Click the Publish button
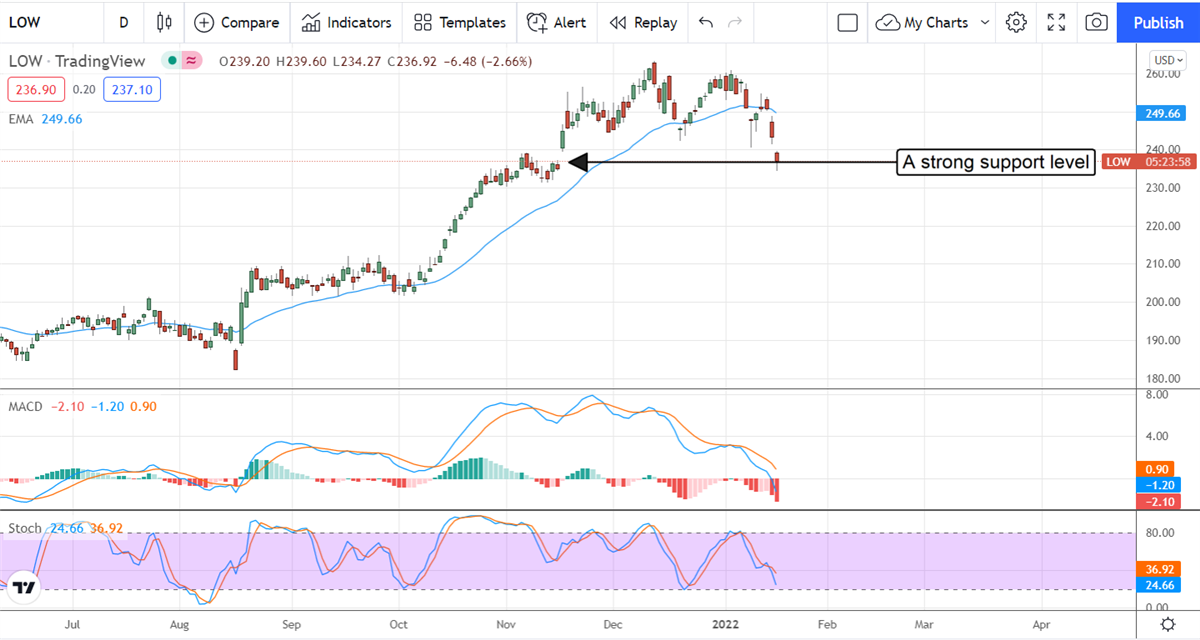Screen dimensions: 1200x640 (x=1158, y=22)
